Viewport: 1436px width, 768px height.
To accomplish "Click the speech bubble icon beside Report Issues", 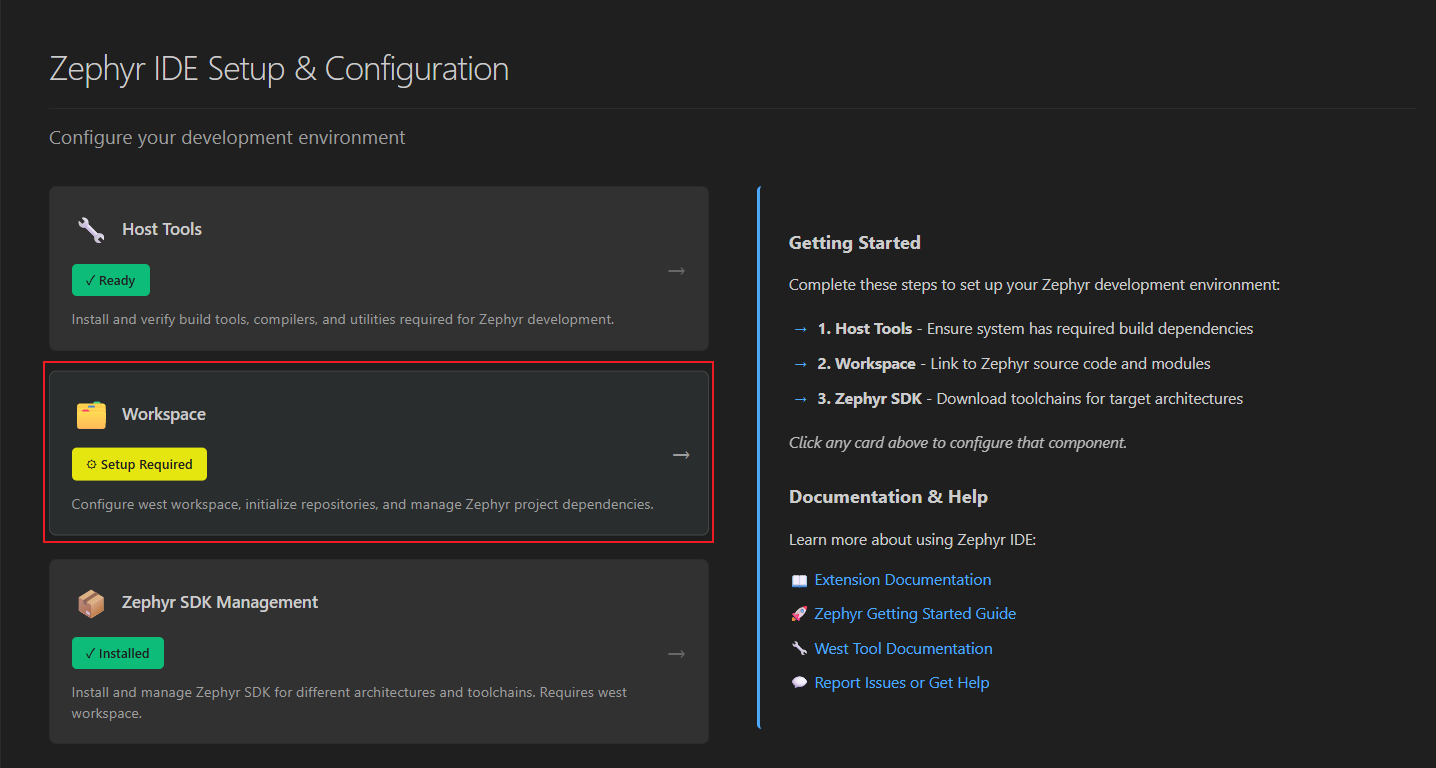I will point(799,683).
